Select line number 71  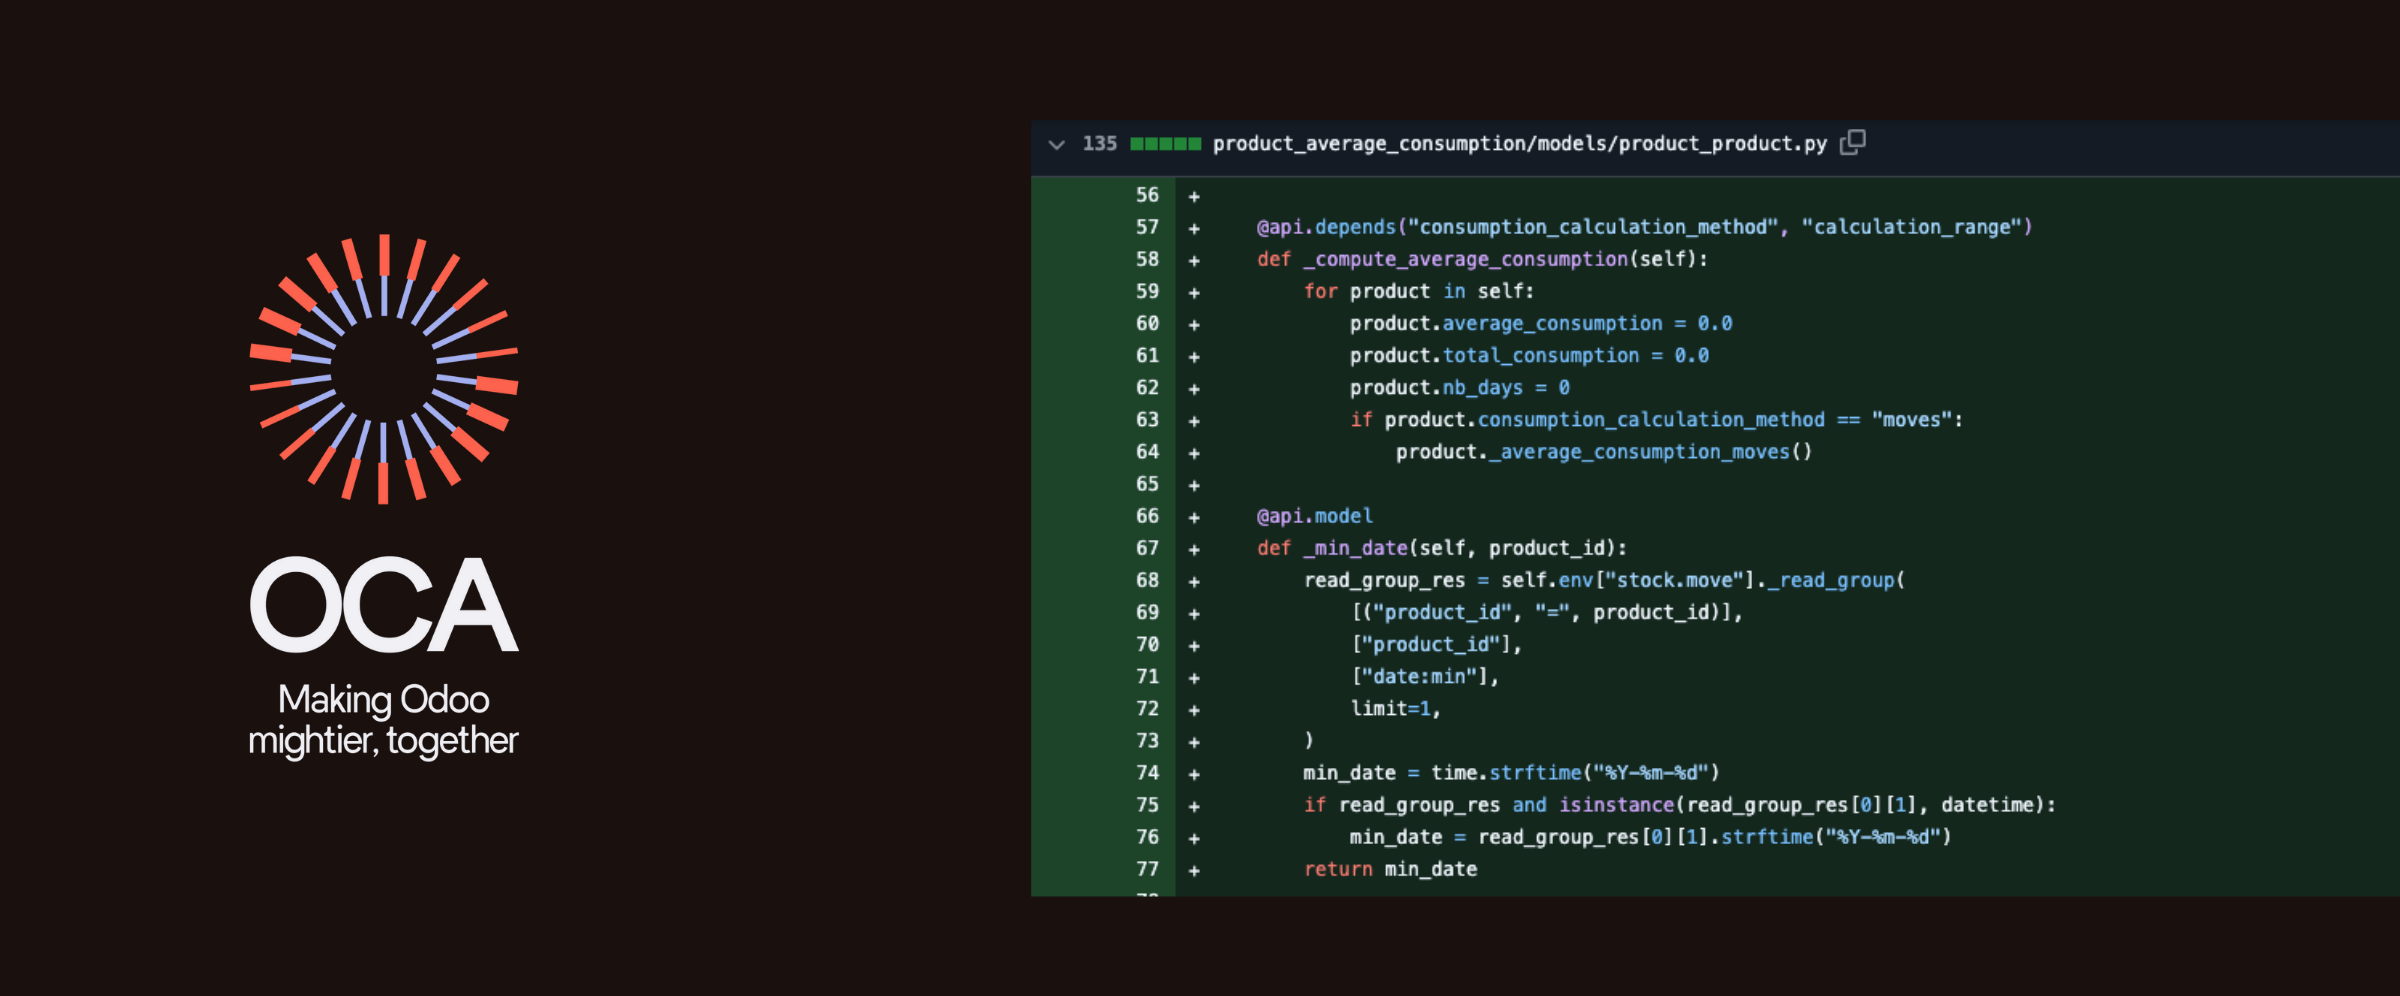(x=1147, y=676)
